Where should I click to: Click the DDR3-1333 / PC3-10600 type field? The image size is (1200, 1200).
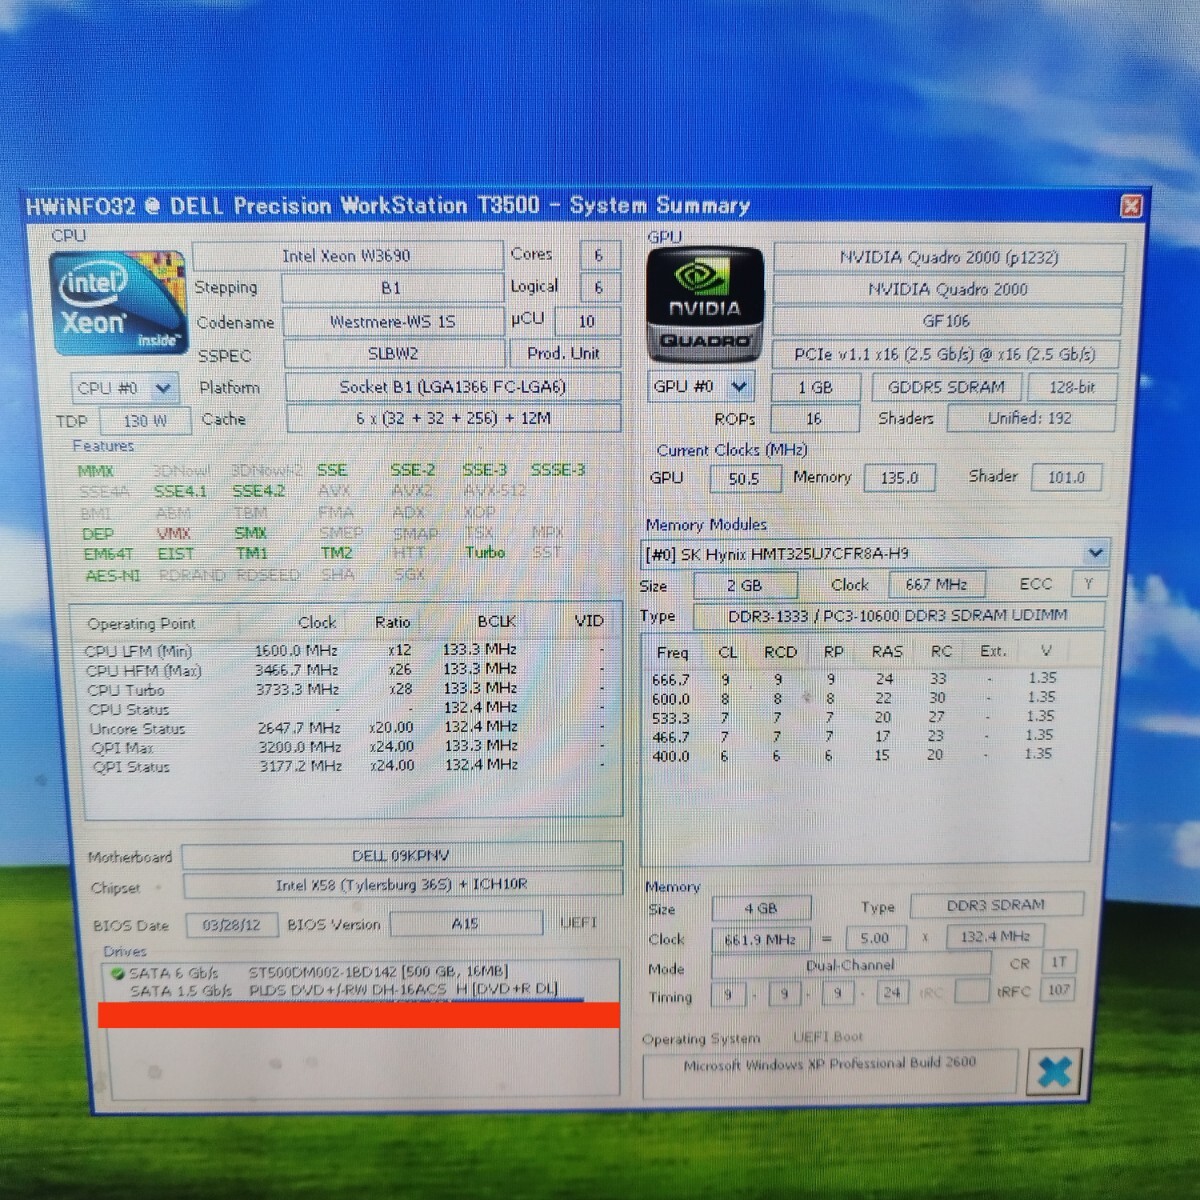[897, 616]
